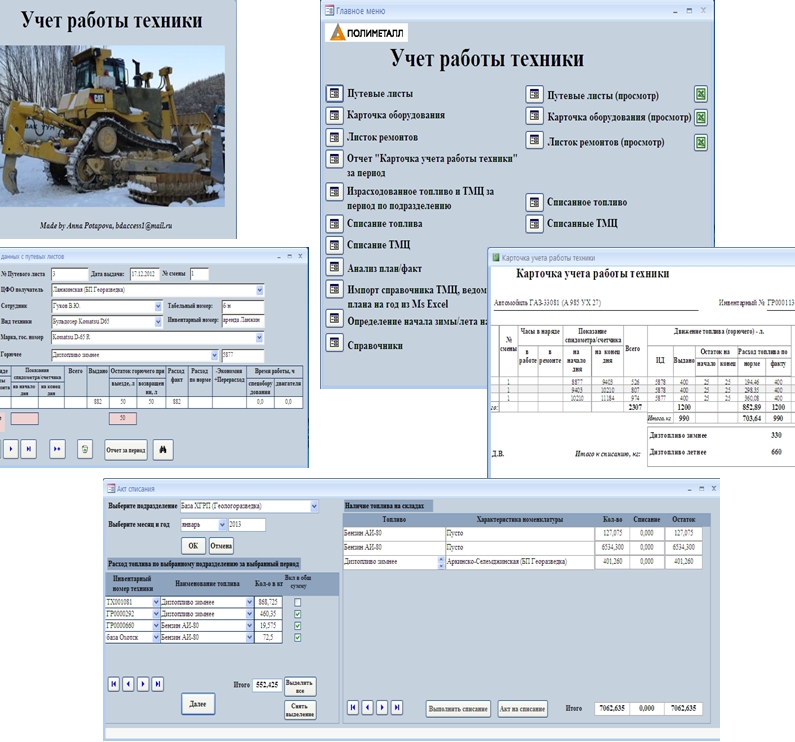Click bulldozer photo on splash screen
This screenshot has height=742, width=795.
pyautogui.click(x=112, y=126)
